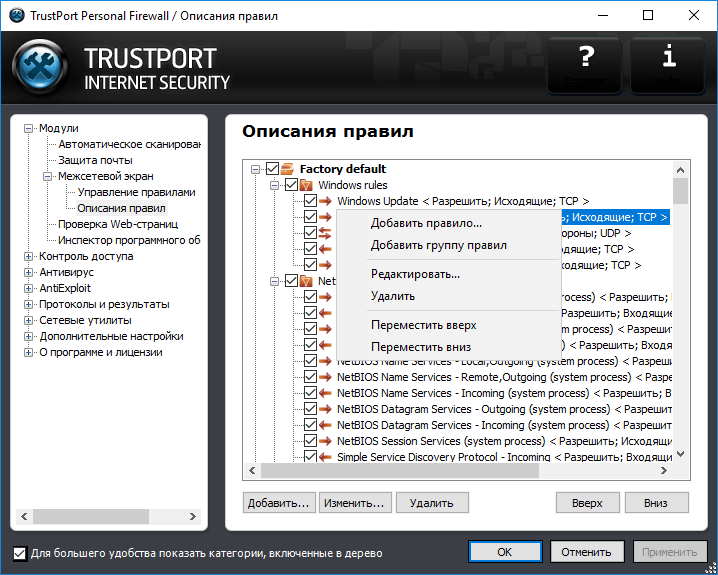Screen dimensions: 718x575
Task: Choose 'Добавить правило...' from context menu
Action: 449,223
